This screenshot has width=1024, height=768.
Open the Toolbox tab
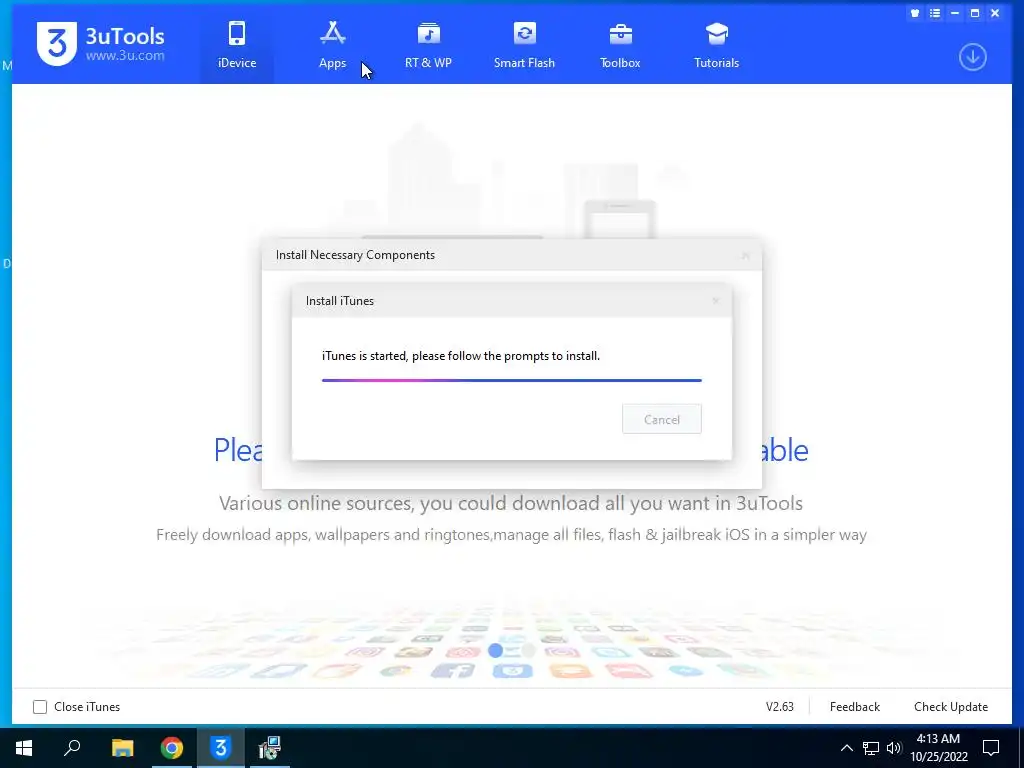[x=620, y=44]
